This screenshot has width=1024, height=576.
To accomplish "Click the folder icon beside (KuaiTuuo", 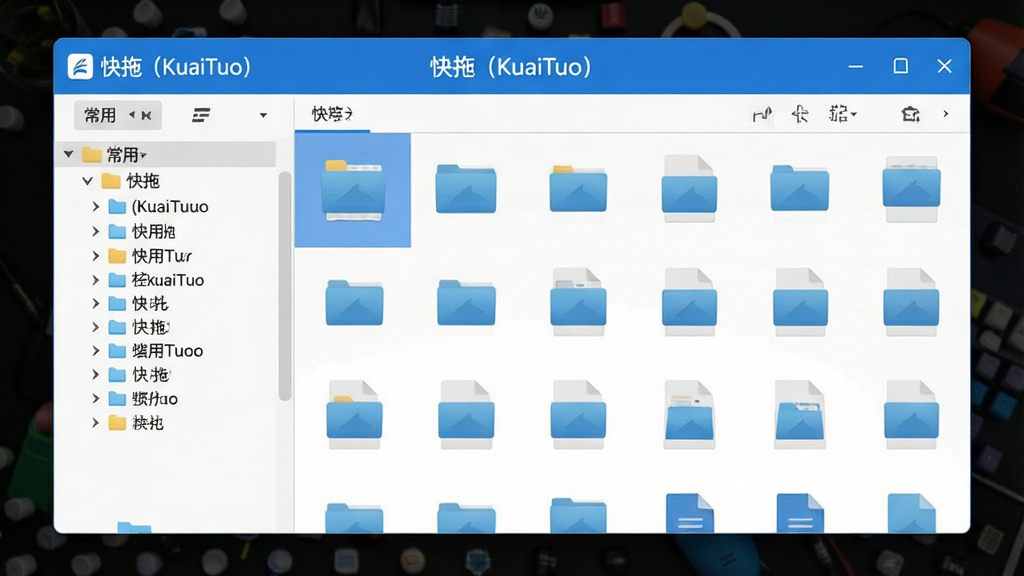I will coord(118,206).
